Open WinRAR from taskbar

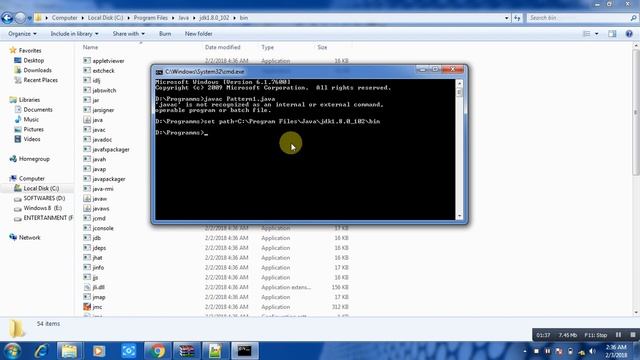[x=186, y=351]
